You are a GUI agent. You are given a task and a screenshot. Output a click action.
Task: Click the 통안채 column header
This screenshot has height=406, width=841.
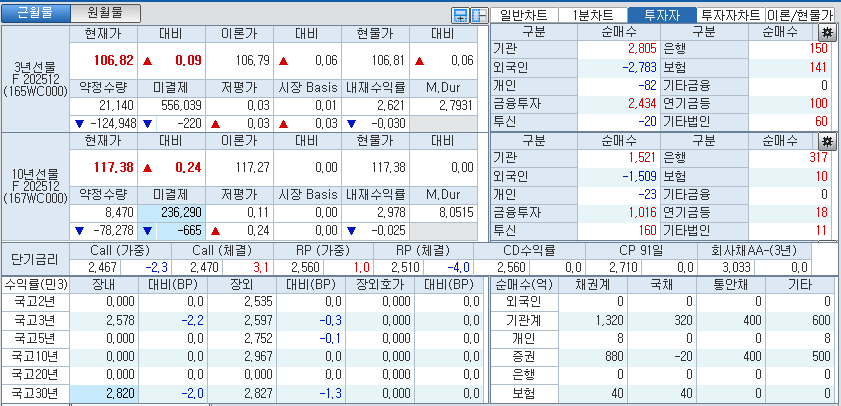tap(732, 284)
